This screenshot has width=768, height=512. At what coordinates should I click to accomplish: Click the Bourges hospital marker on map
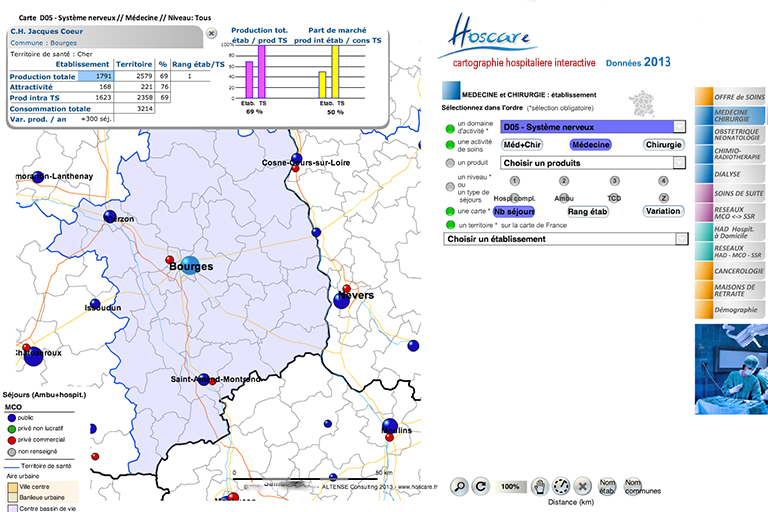(189, 265)
